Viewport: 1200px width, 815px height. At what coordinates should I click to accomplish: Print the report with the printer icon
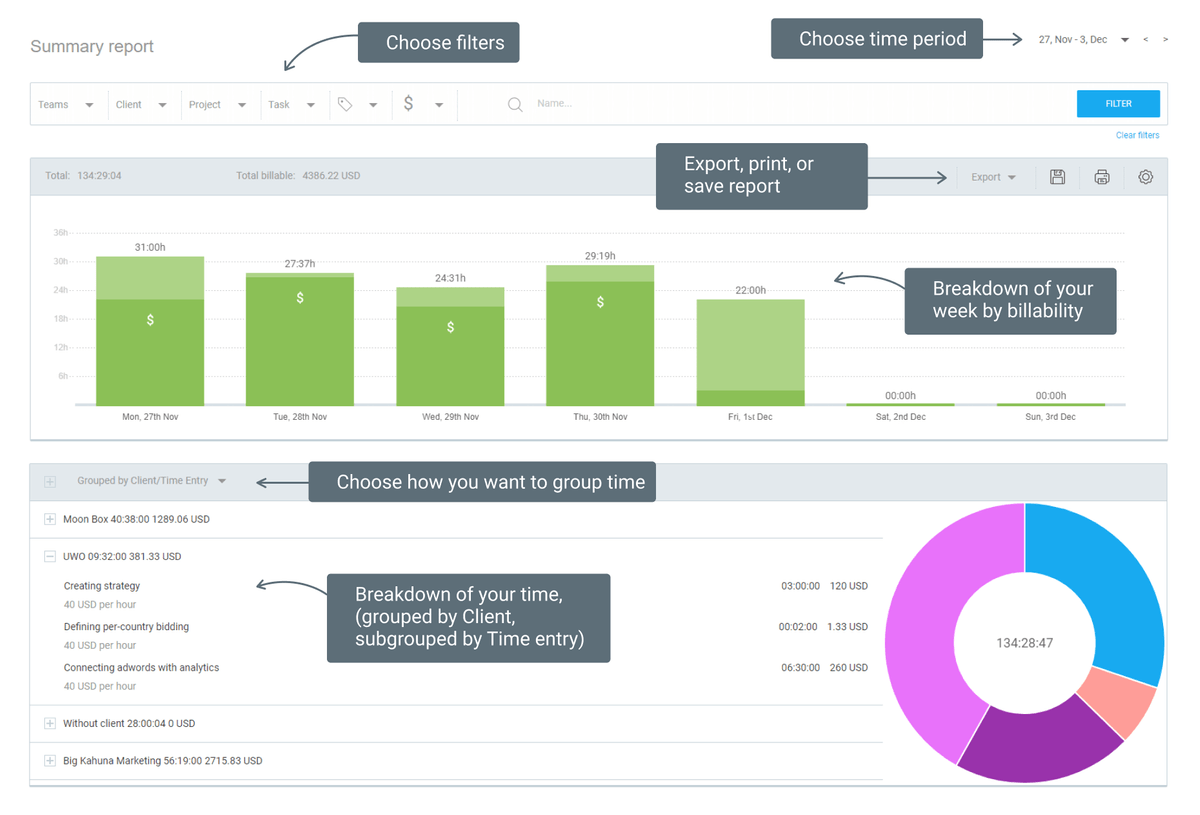point(1102,177)
